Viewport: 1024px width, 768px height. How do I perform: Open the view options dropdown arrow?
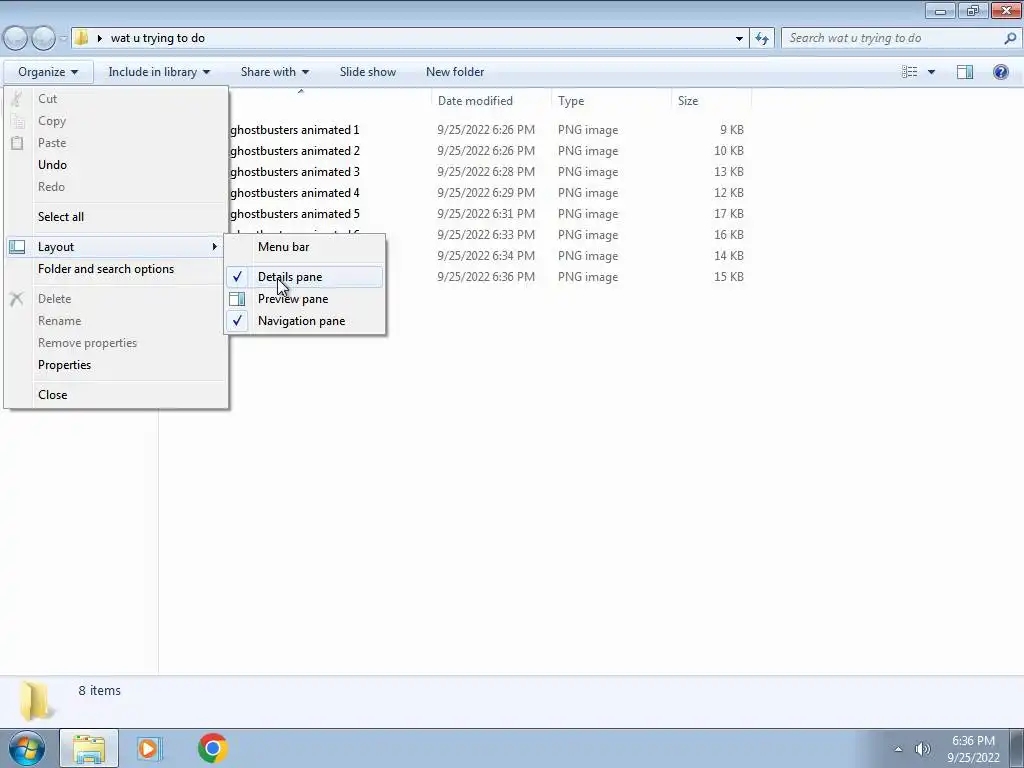pyautogui.click(x=931, y=72)
